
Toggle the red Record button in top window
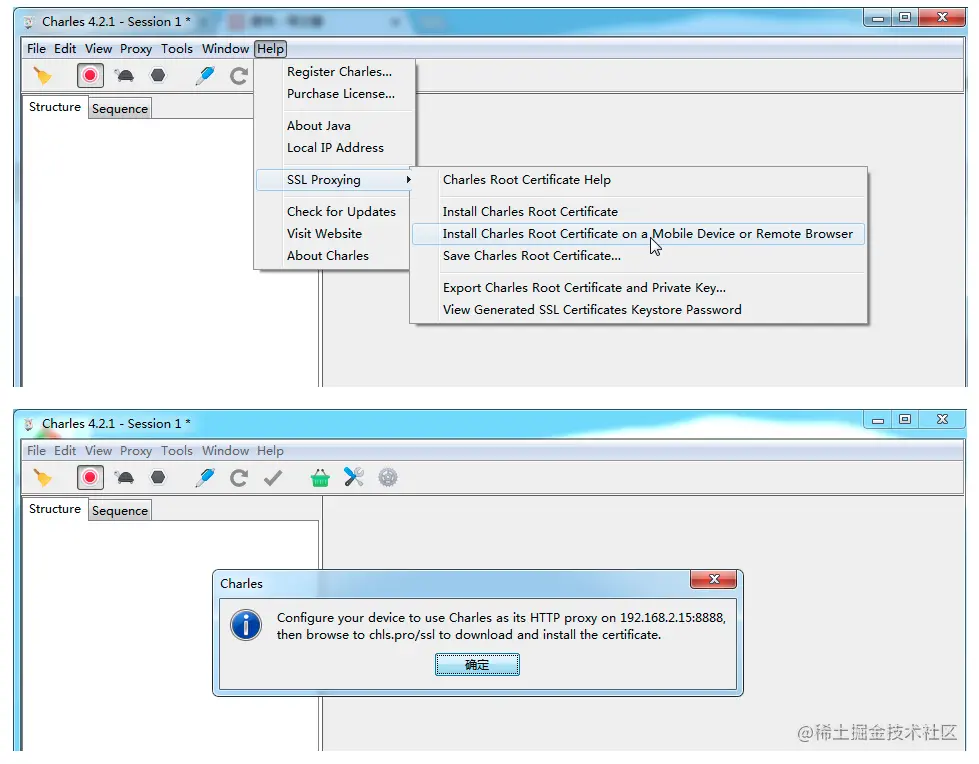90,76
